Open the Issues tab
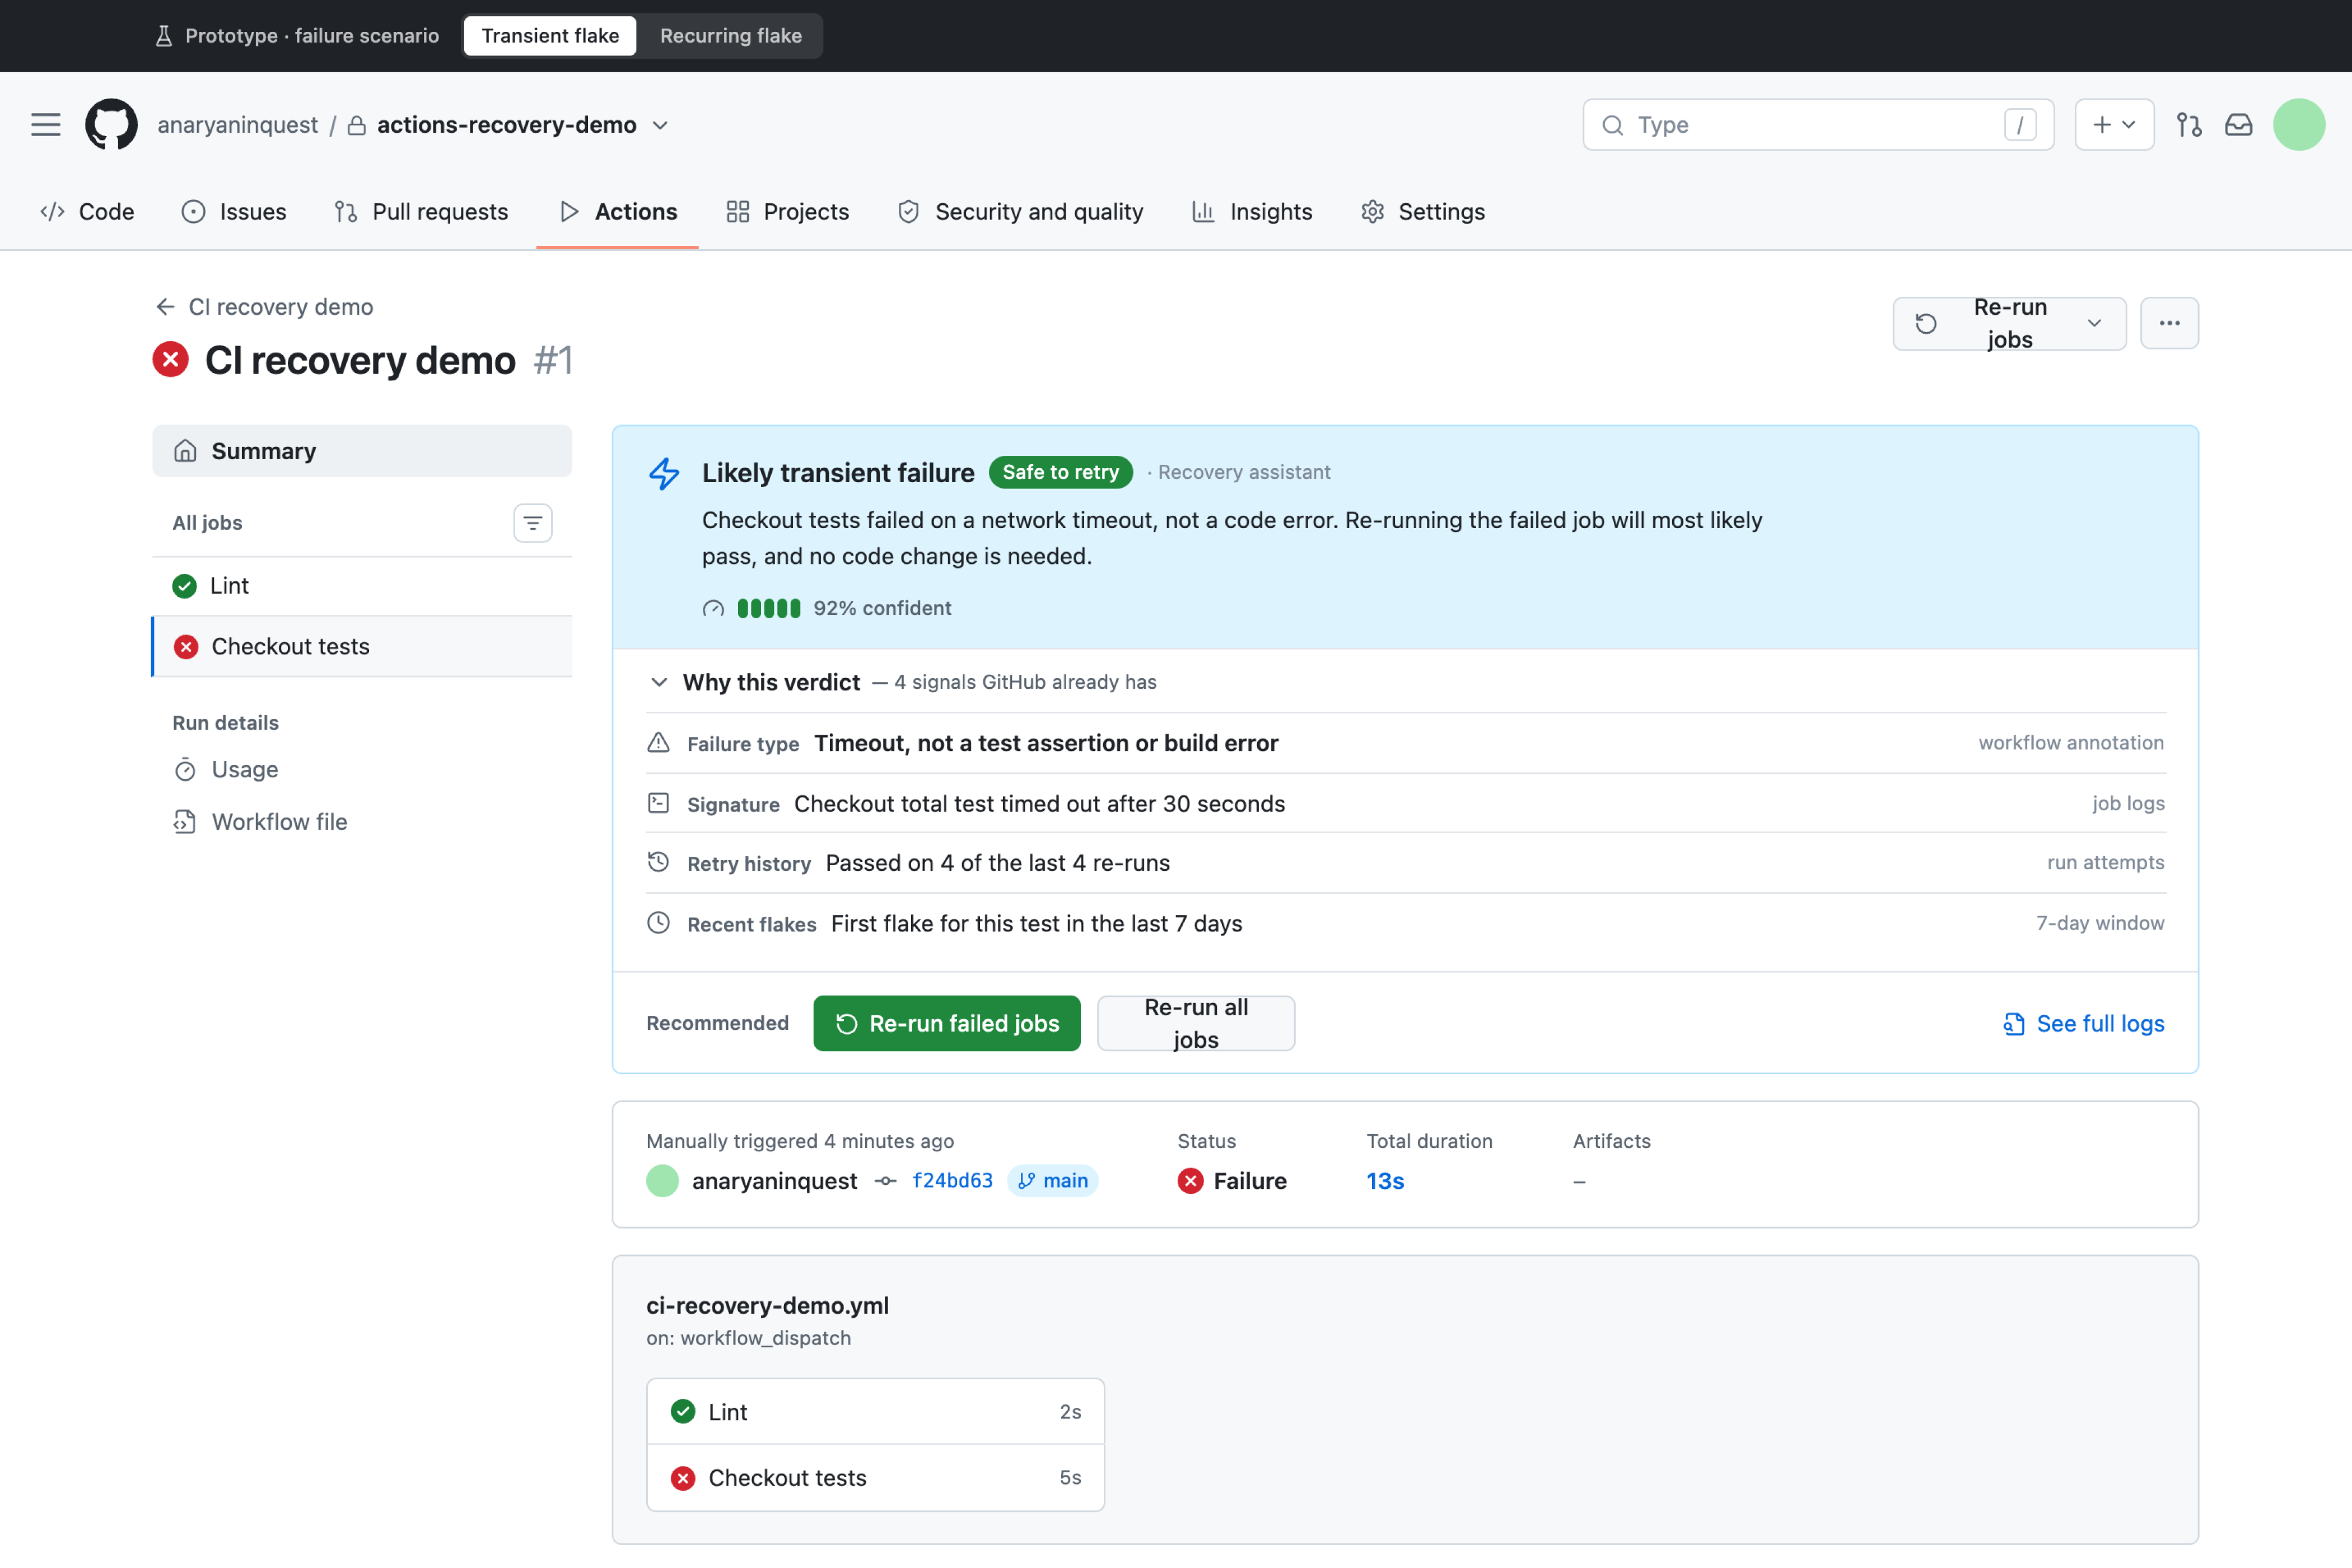This screenshot has width=2352, height=1568. tap(234, 212)
